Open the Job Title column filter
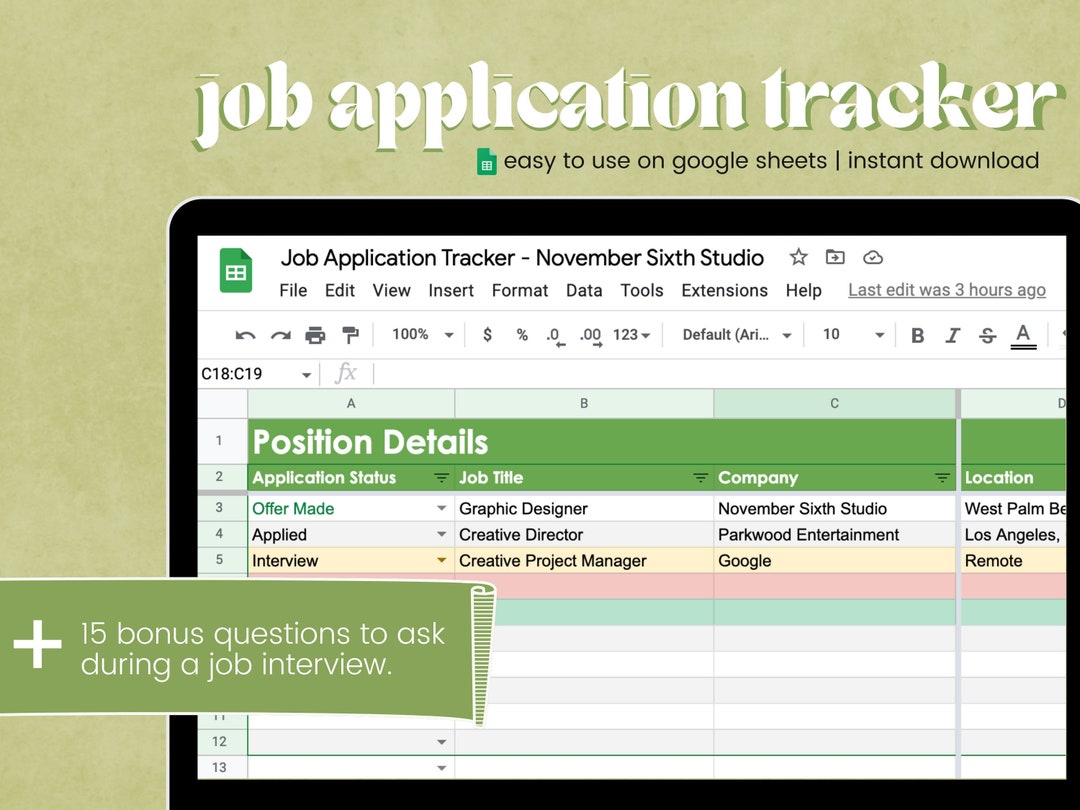 700,478
